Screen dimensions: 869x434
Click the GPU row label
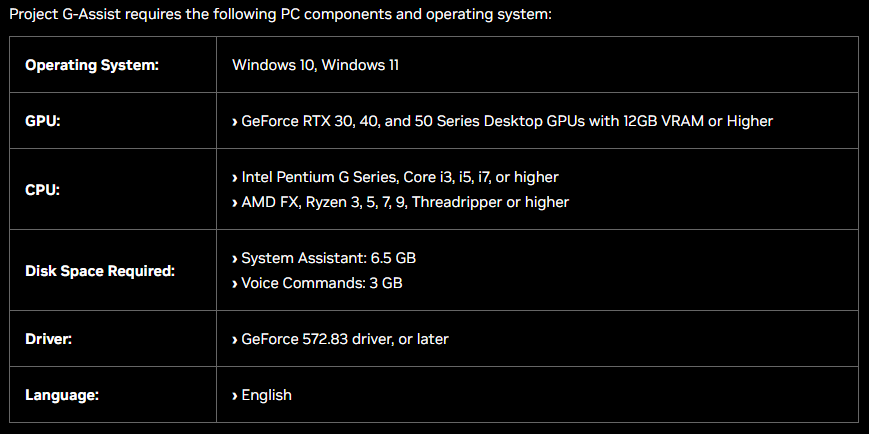point(43,121)
